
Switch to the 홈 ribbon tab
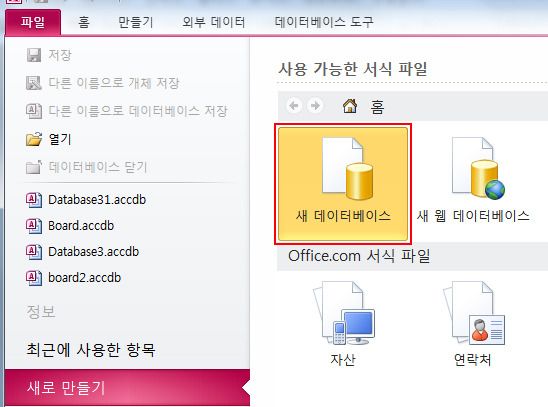coord(84,22)
